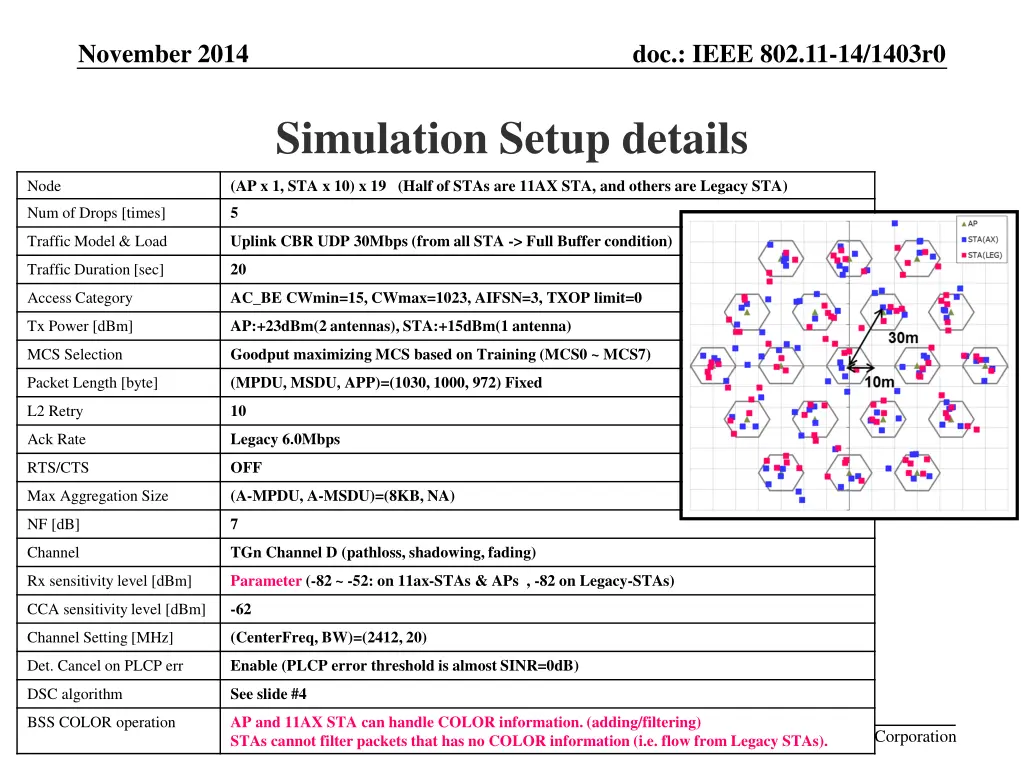Click the 'AP' legend entry

pos(970,223)
